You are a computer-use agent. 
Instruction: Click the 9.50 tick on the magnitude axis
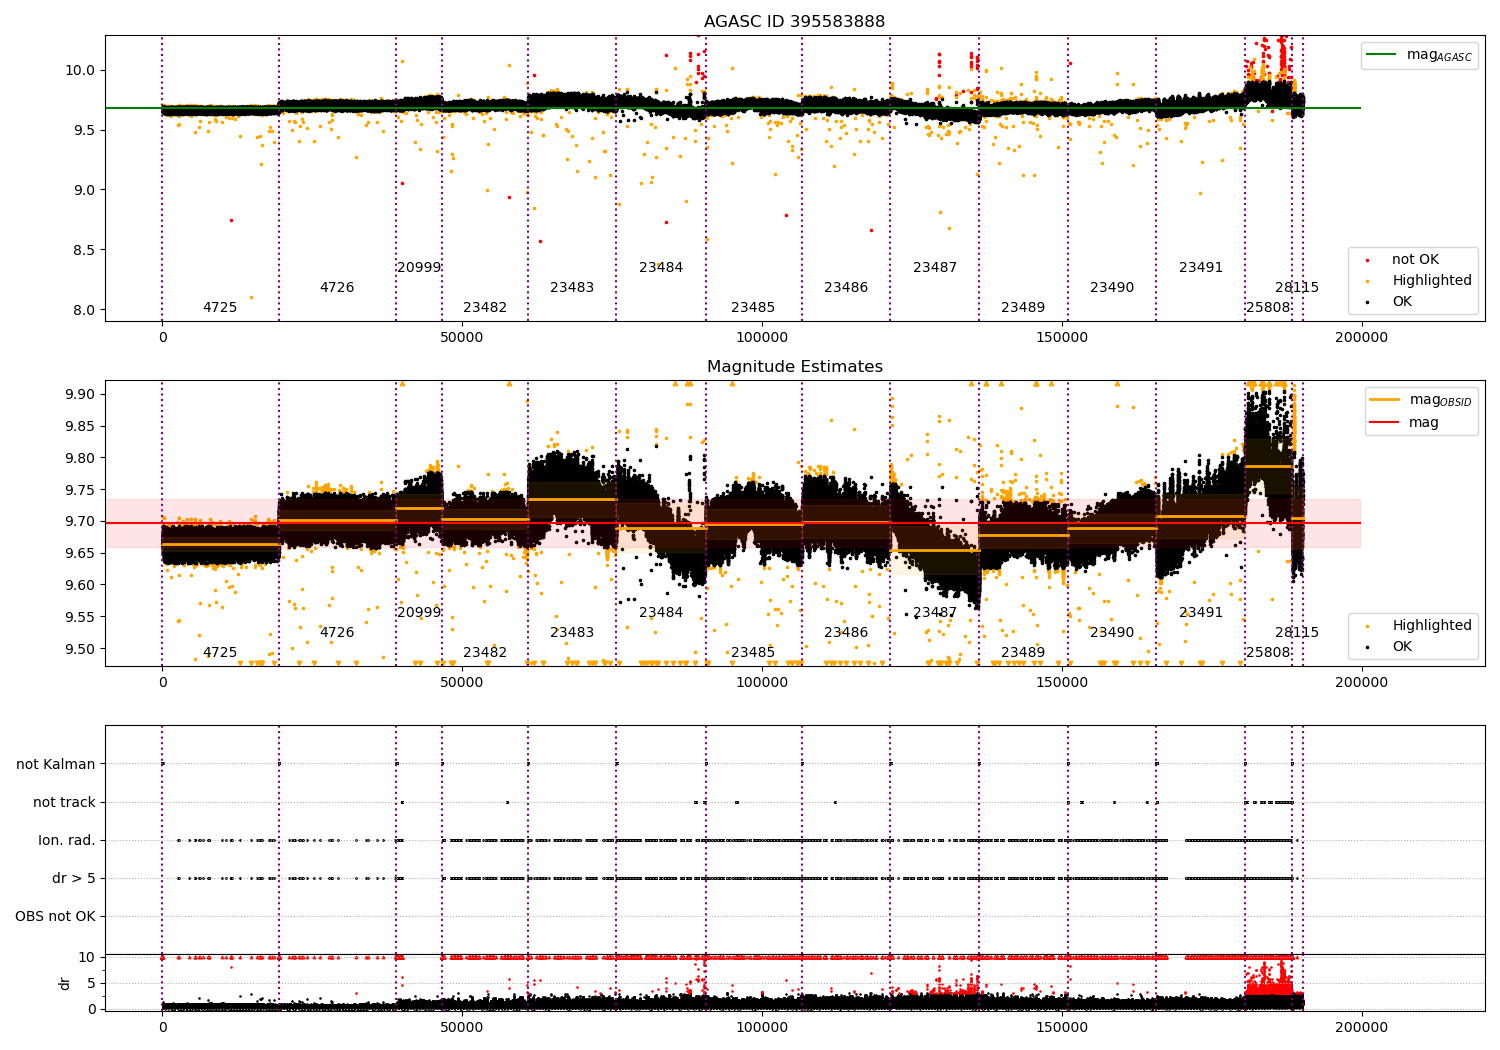click(x=82, y=649)
